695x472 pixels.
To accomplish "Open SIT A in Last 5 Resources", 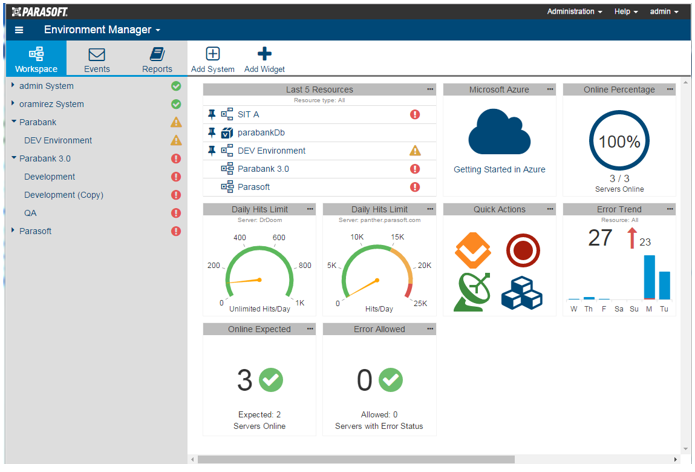I will point(248,114).
